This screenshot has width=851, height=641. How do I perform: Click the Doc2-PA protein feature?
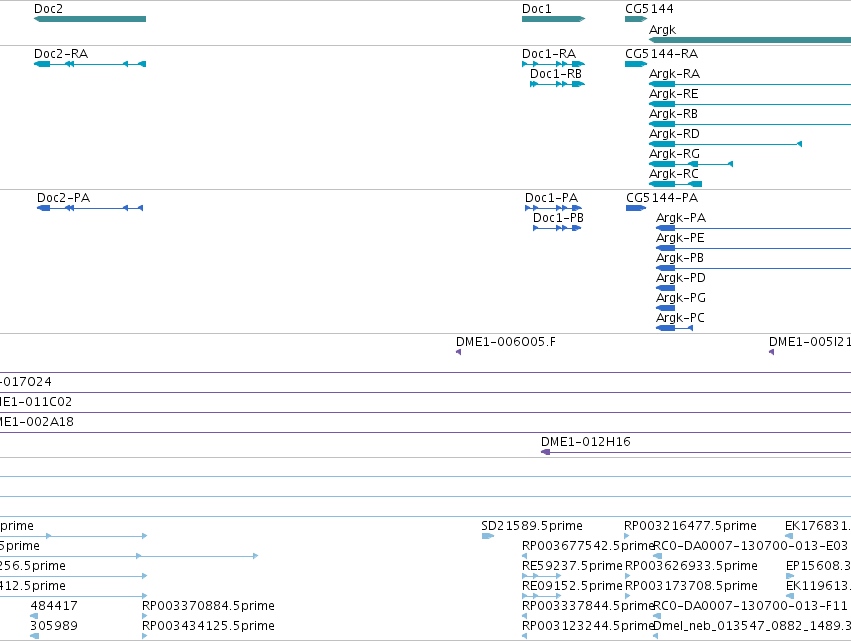pyautogui.click(x=90, y=208)
